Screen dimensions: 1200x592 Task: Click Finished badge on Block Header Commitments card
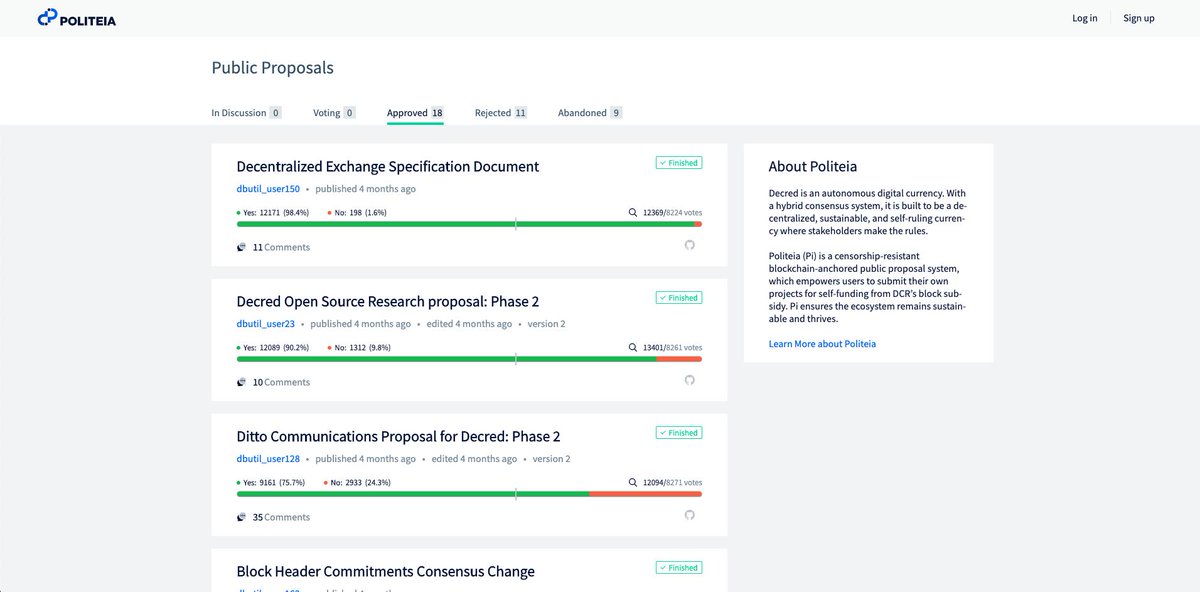(679, 568)
